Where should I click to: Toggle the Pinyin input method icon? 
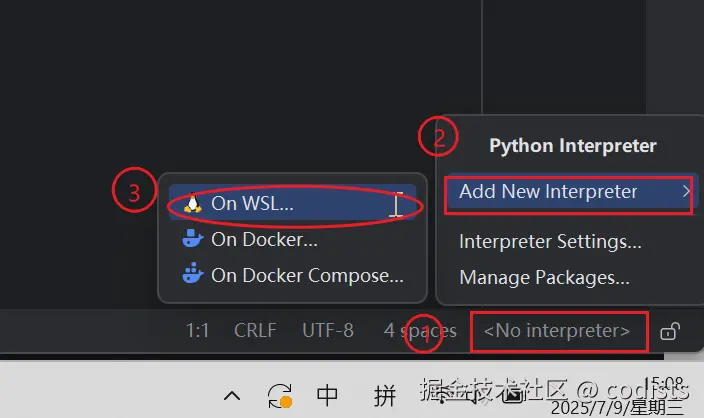(x=385, y=395)
